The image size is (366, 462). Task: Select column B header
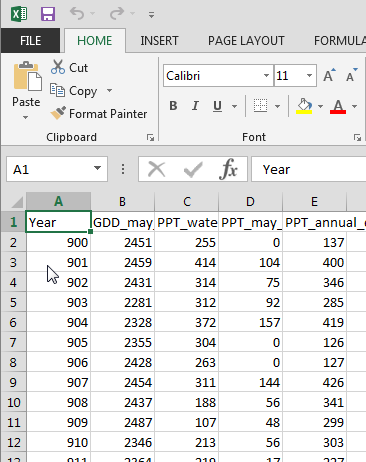(123, 201)
